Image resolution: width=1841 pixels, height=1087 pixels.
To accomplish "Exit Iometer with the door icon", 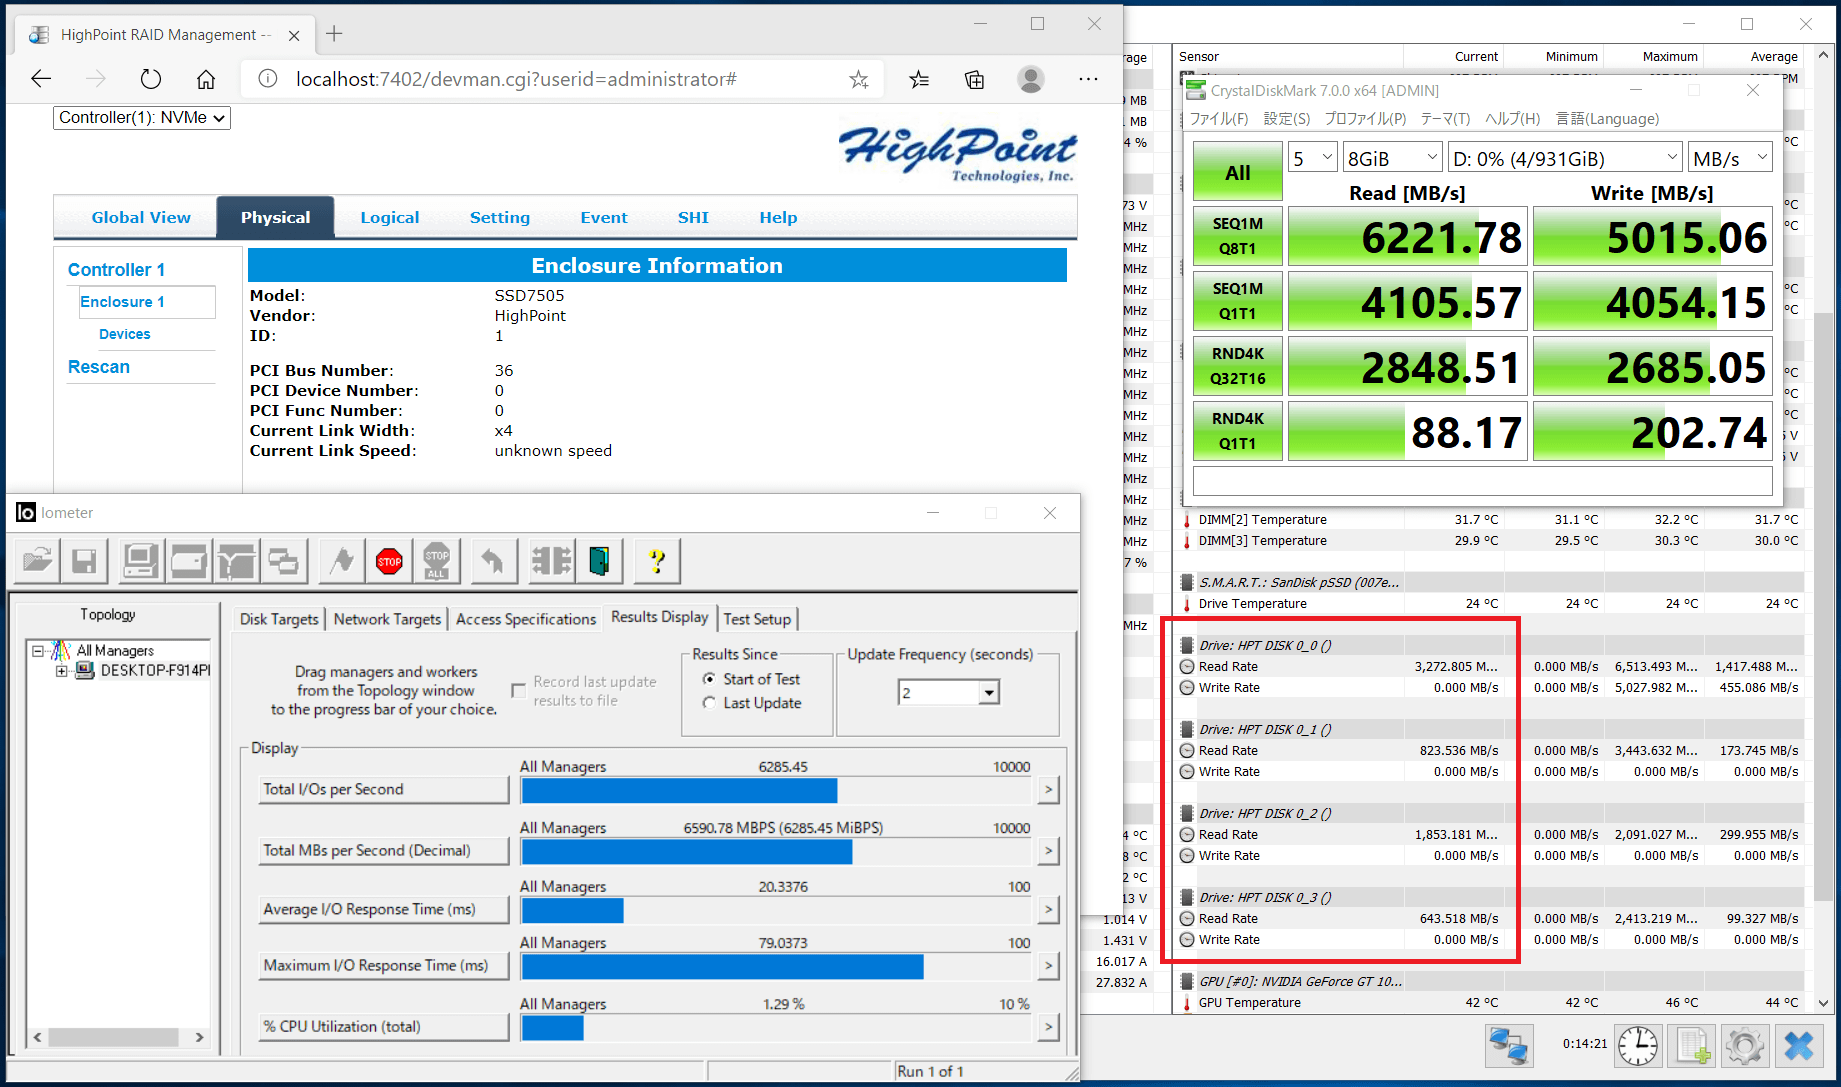I will [x=599, y=560].
